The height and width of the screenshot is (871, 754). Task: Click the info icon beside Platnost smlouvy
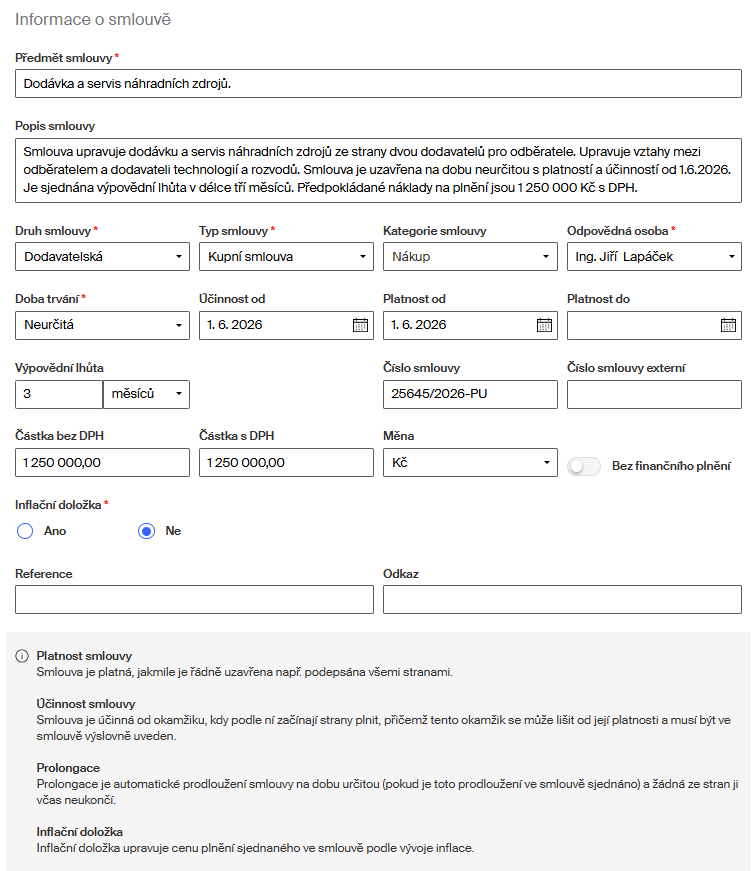[22, 656]
